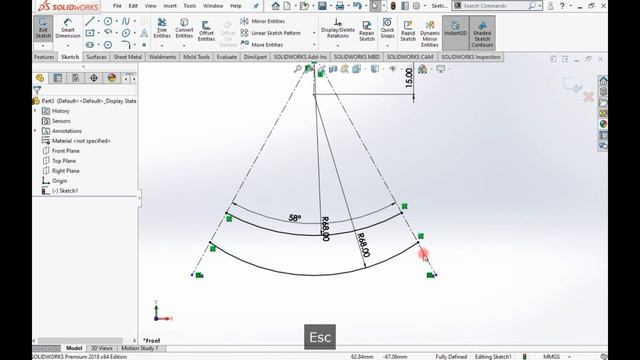
Task: Open the Edit menu
Action: [x=133, y=6]
